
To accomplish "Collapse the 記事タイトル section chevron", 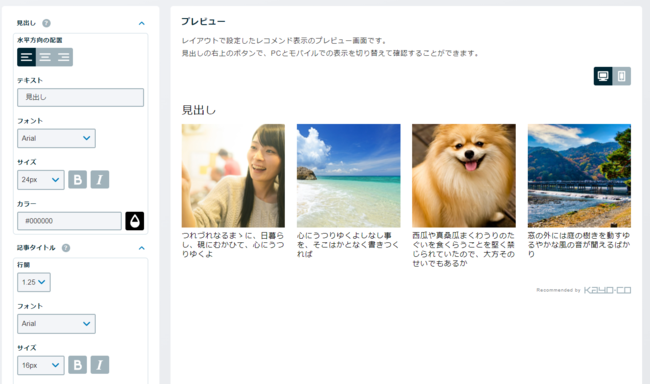I will [x=141, y=248].
